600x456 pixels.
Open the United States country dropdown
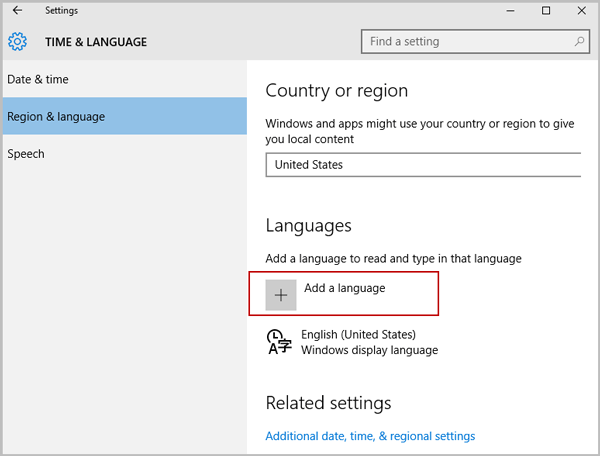click(x=423, y=165)
